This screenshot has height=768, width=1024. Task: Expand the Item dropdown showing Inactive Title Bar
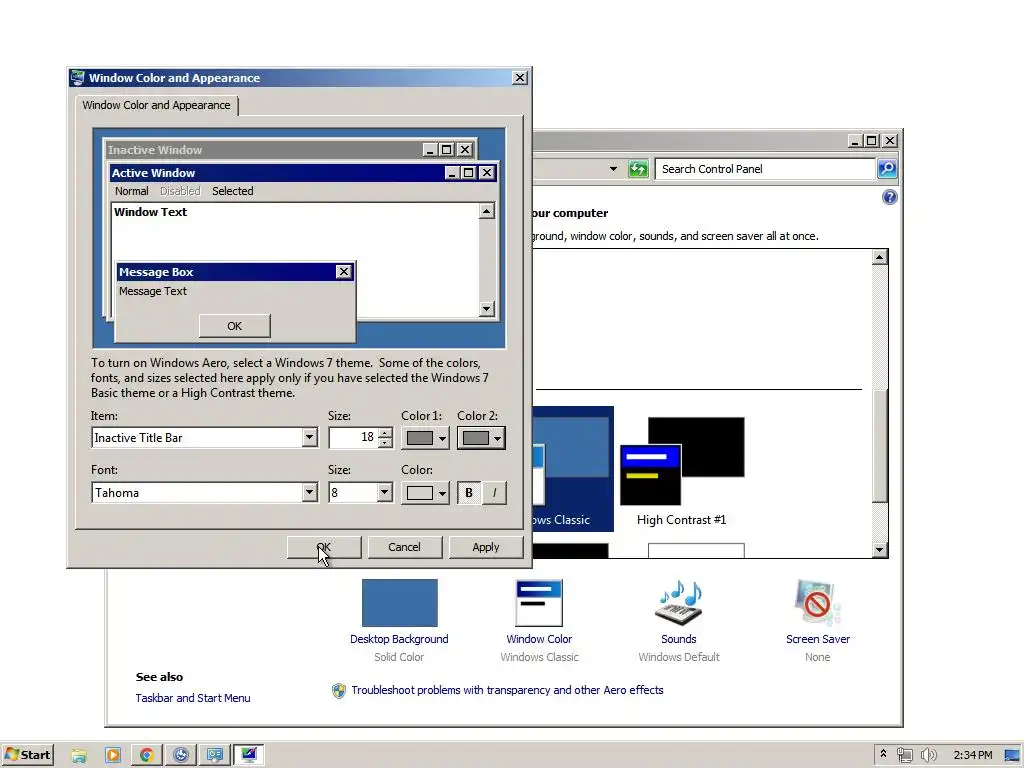tap(310, 438)
